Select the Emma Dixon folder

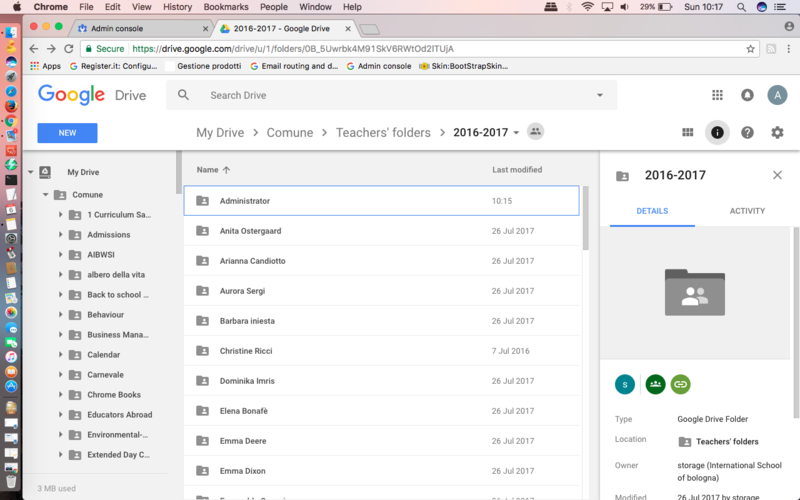(x=381, y=471)
